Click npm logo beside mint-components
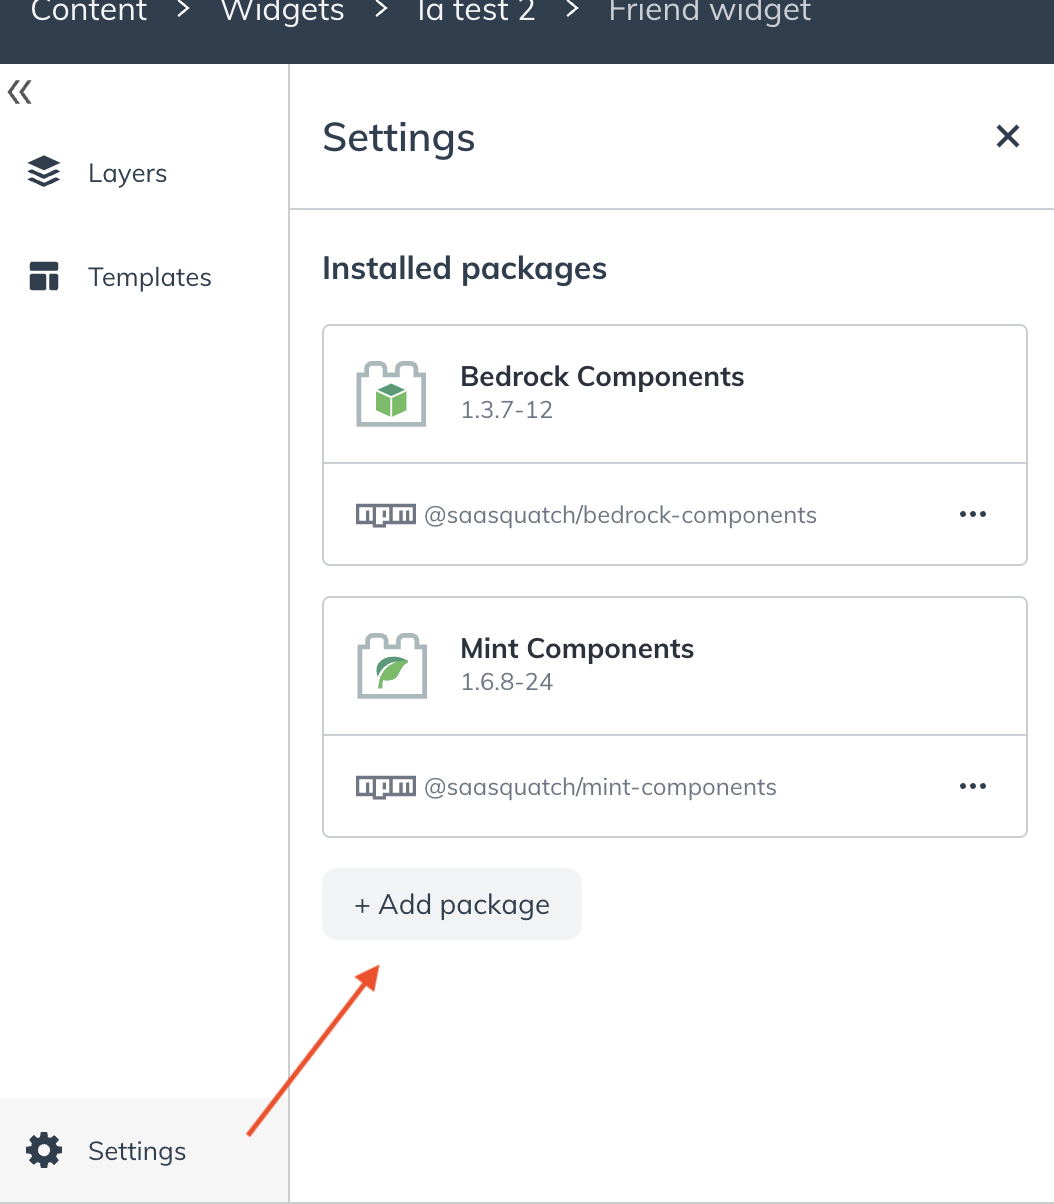Screen dimensions: 1054x1204 (x=386, y=787)
